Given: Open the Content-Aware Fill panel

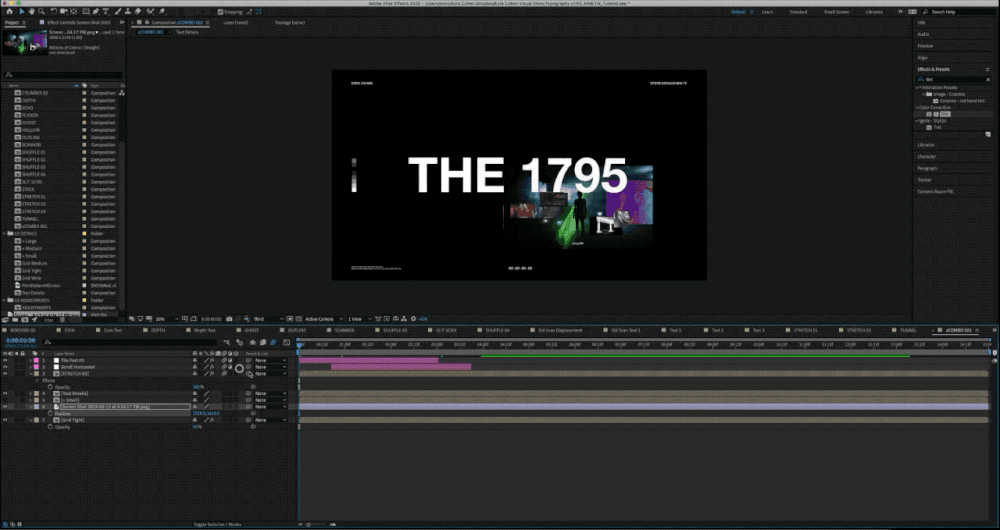Looking at the screenshot, I should [936, 191].
